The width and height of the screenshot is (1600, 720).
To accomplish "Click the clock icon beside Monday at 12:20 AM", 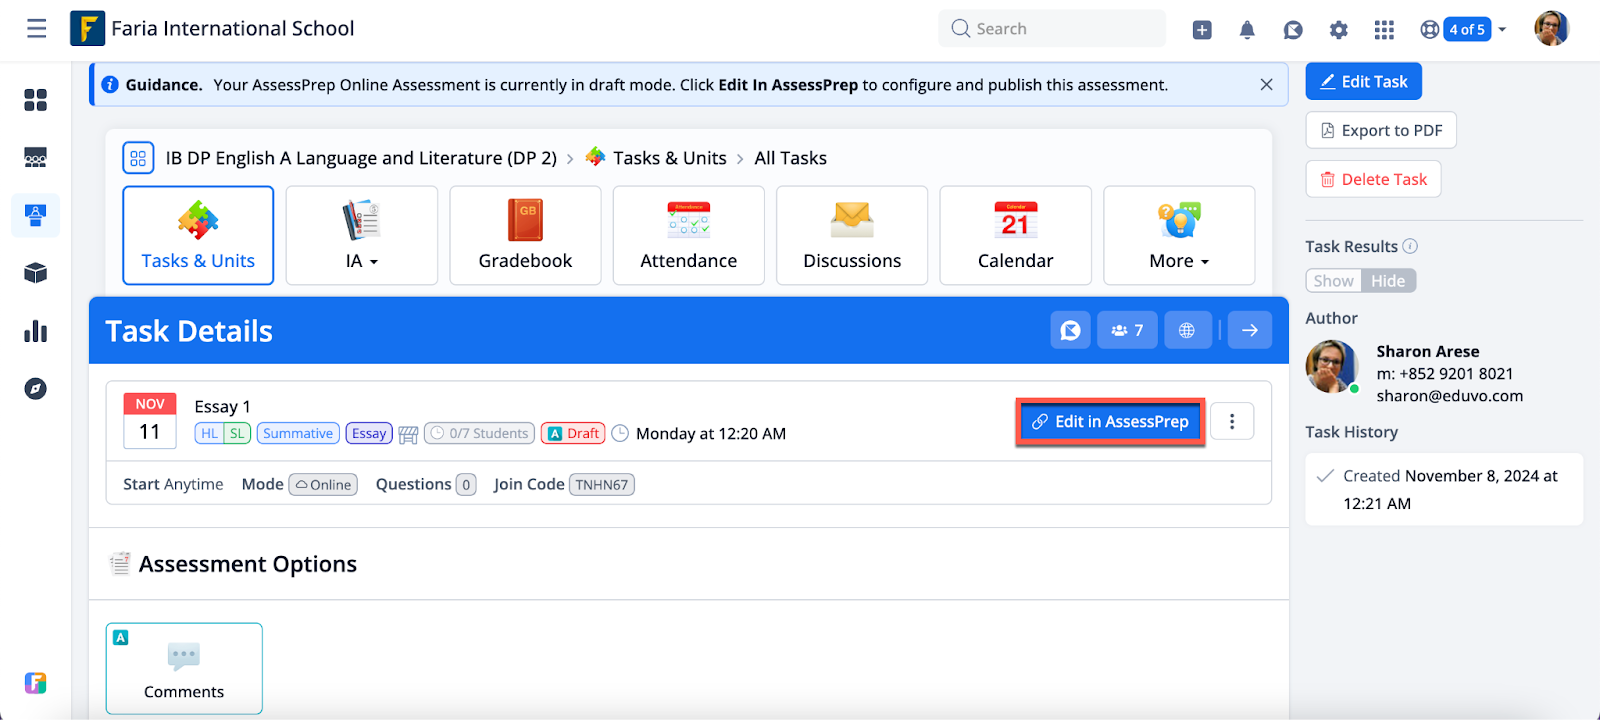I will tap(620, 433).
